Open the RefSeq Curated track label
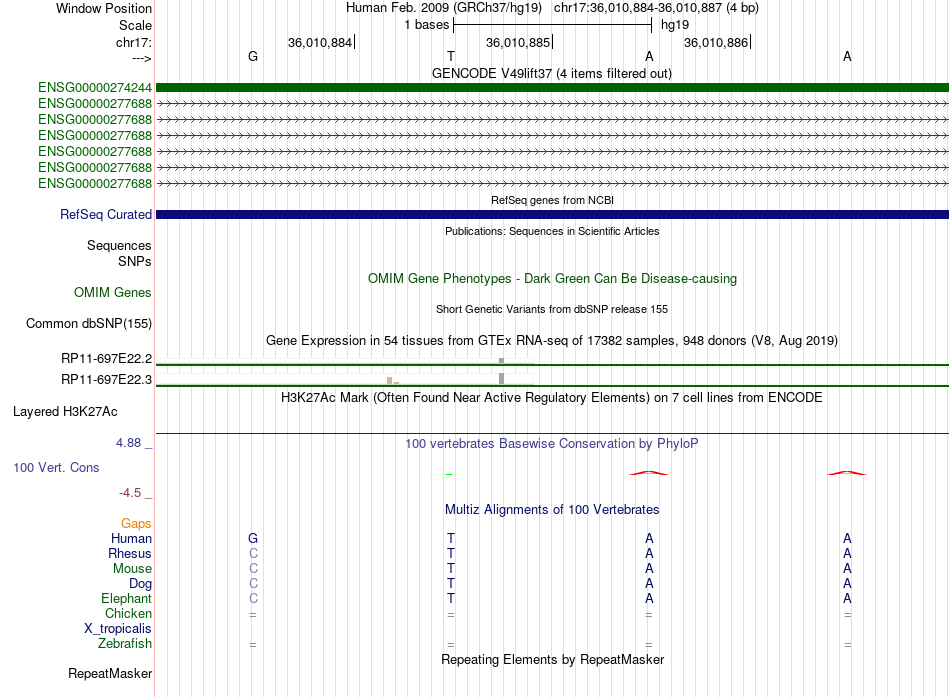 click(106, 215)
